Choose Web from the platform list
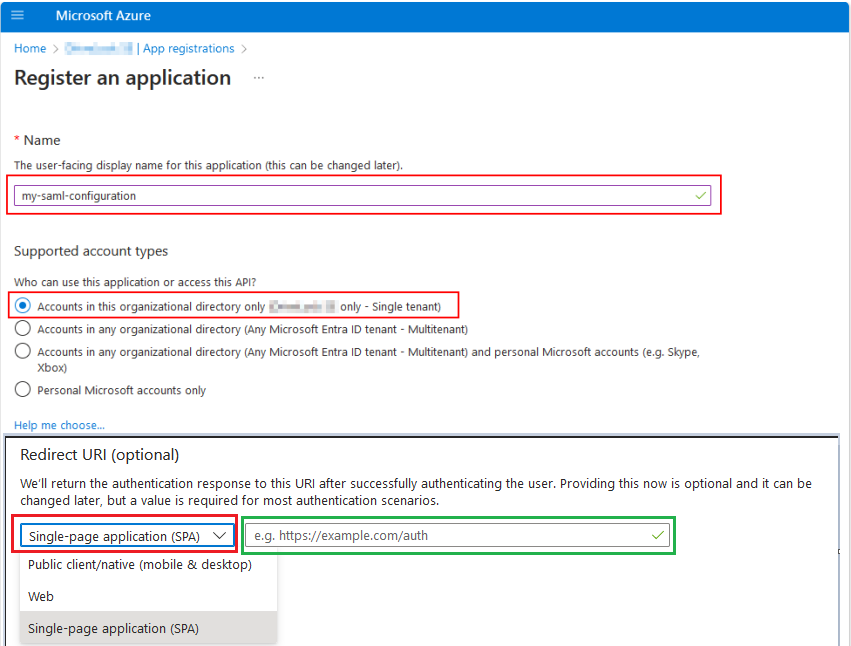Viewport: 851px width, 646px height. tap(41, 597)
